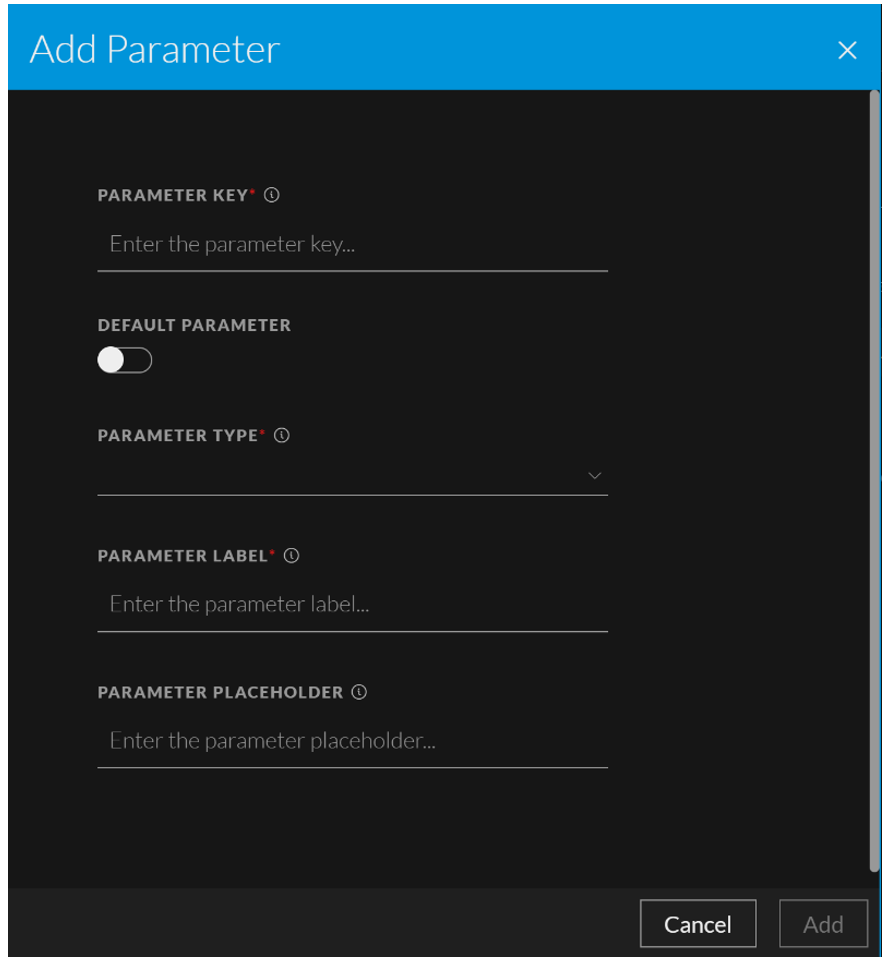
Task: Click the Parameter Key info icon
Action: (271, 196)
